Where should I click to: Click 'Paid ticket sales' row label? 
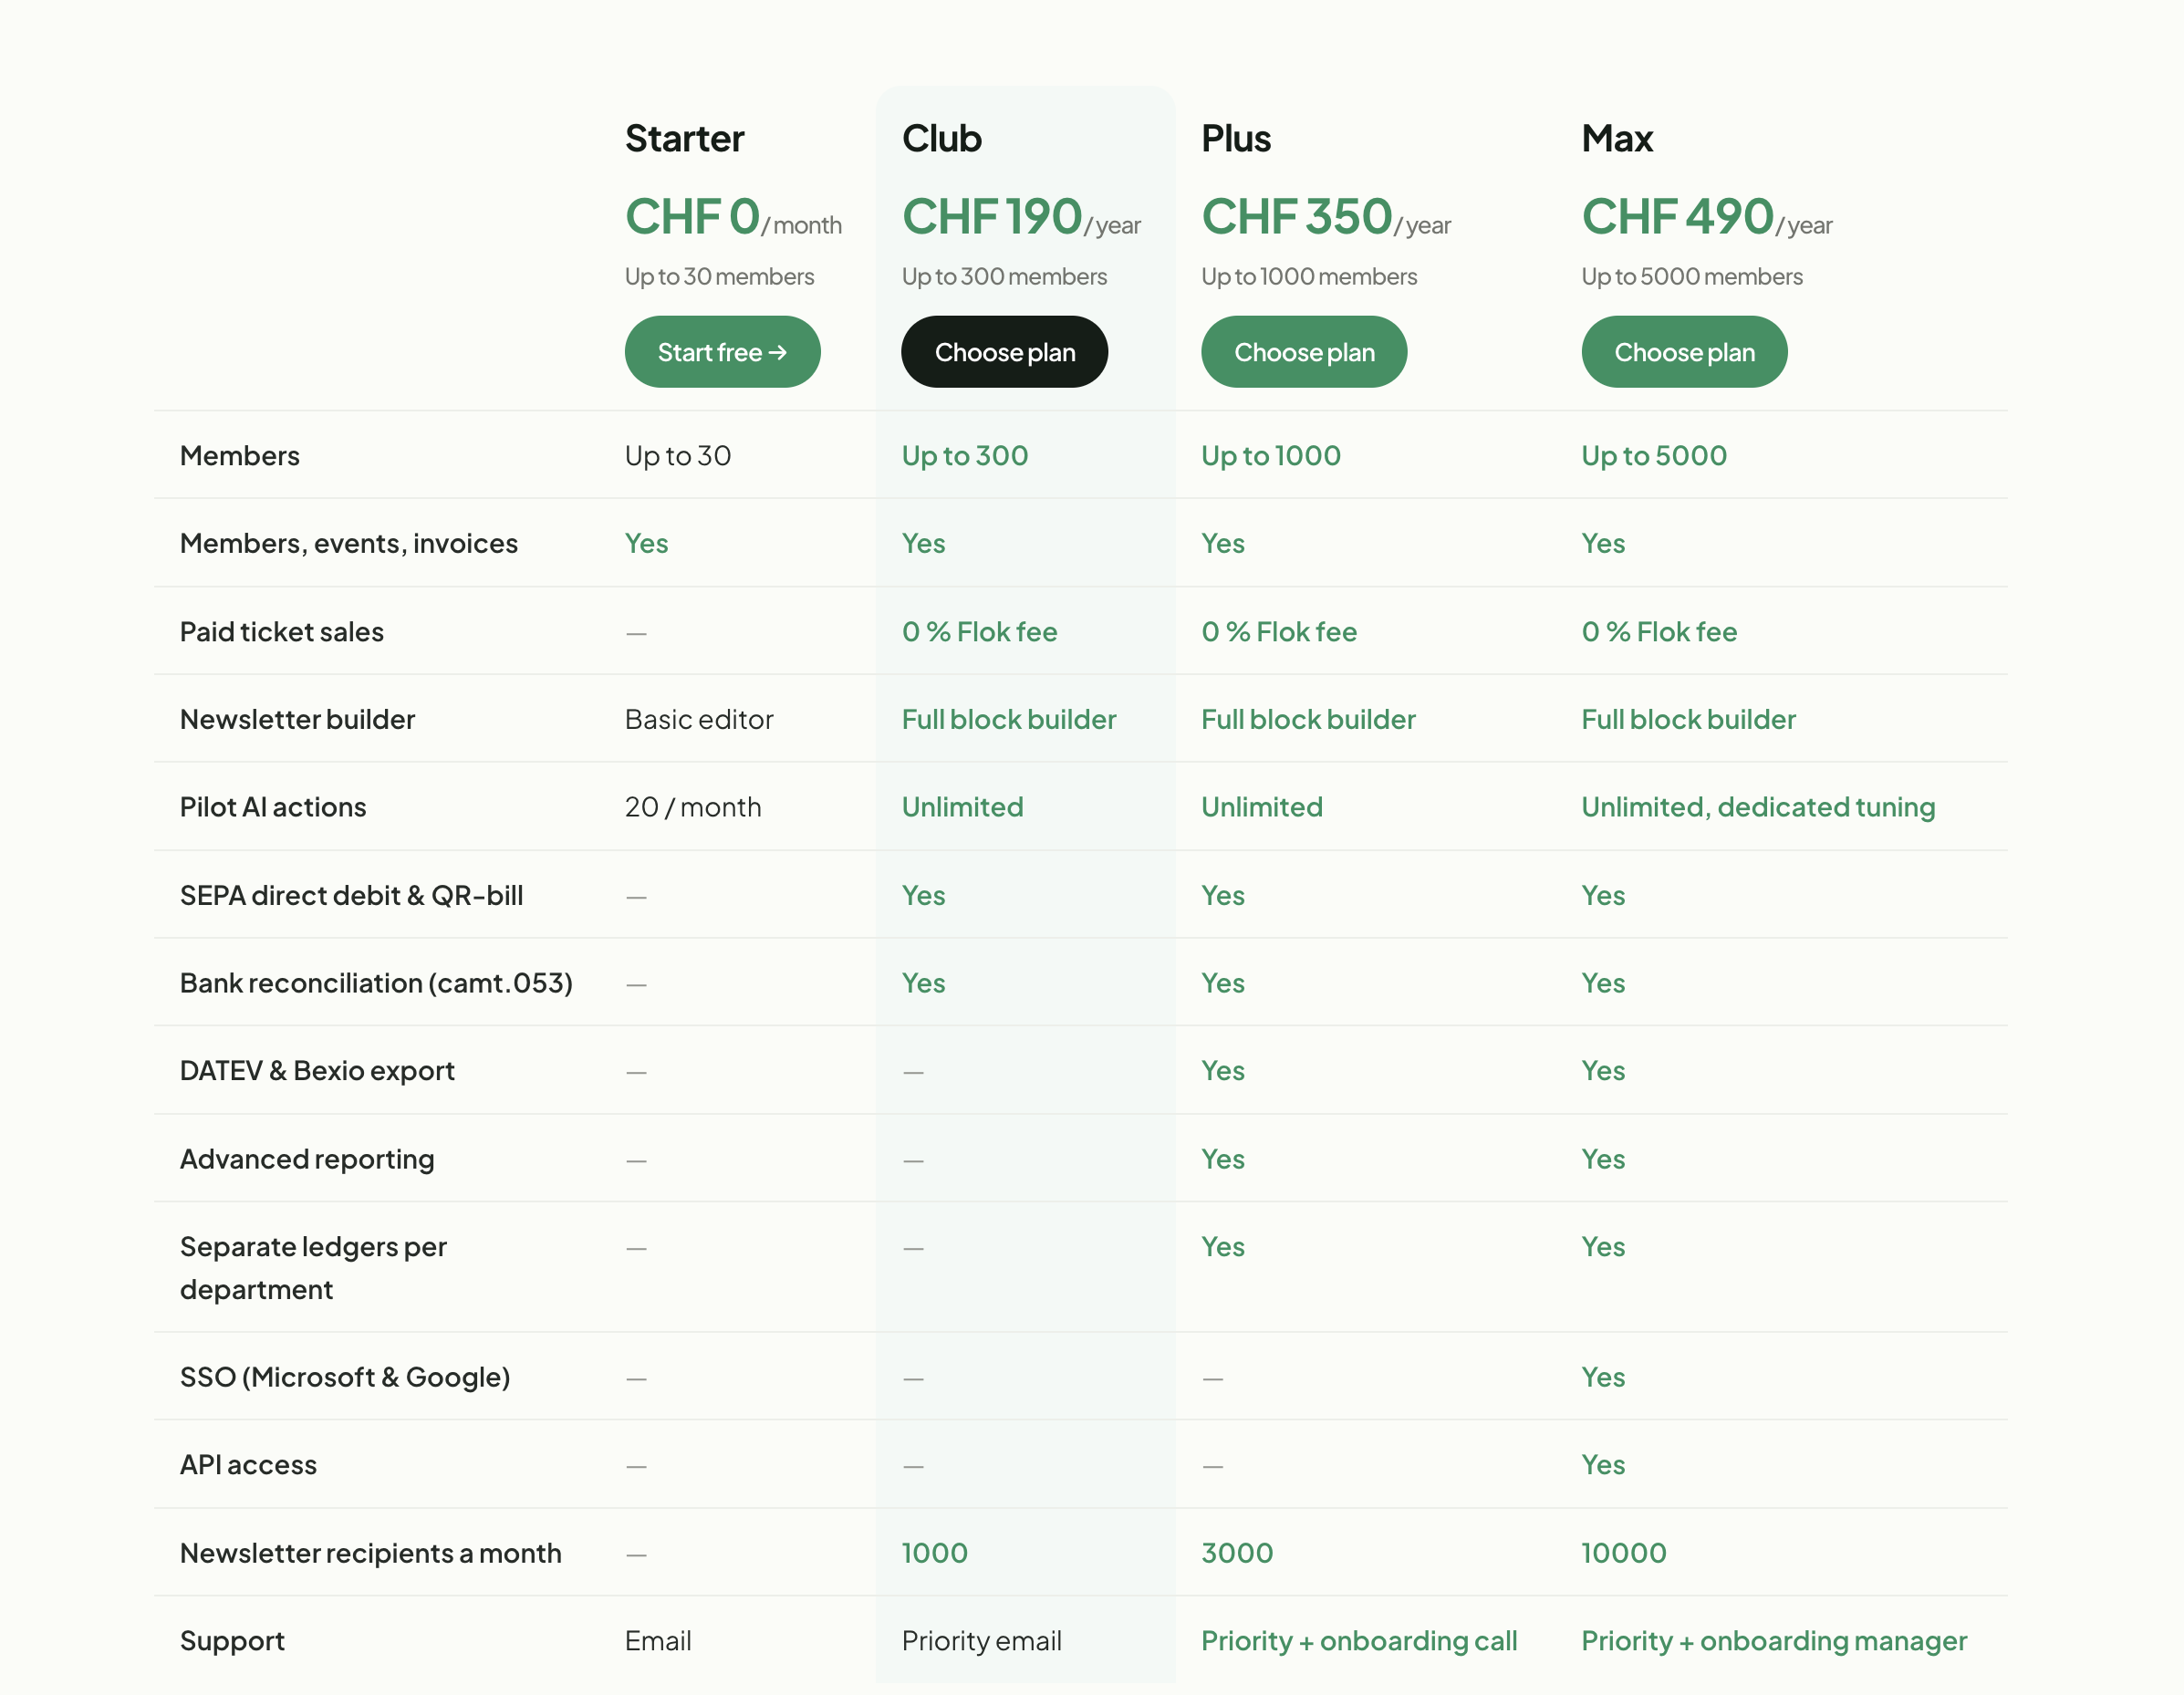click(x=282, y=632)
